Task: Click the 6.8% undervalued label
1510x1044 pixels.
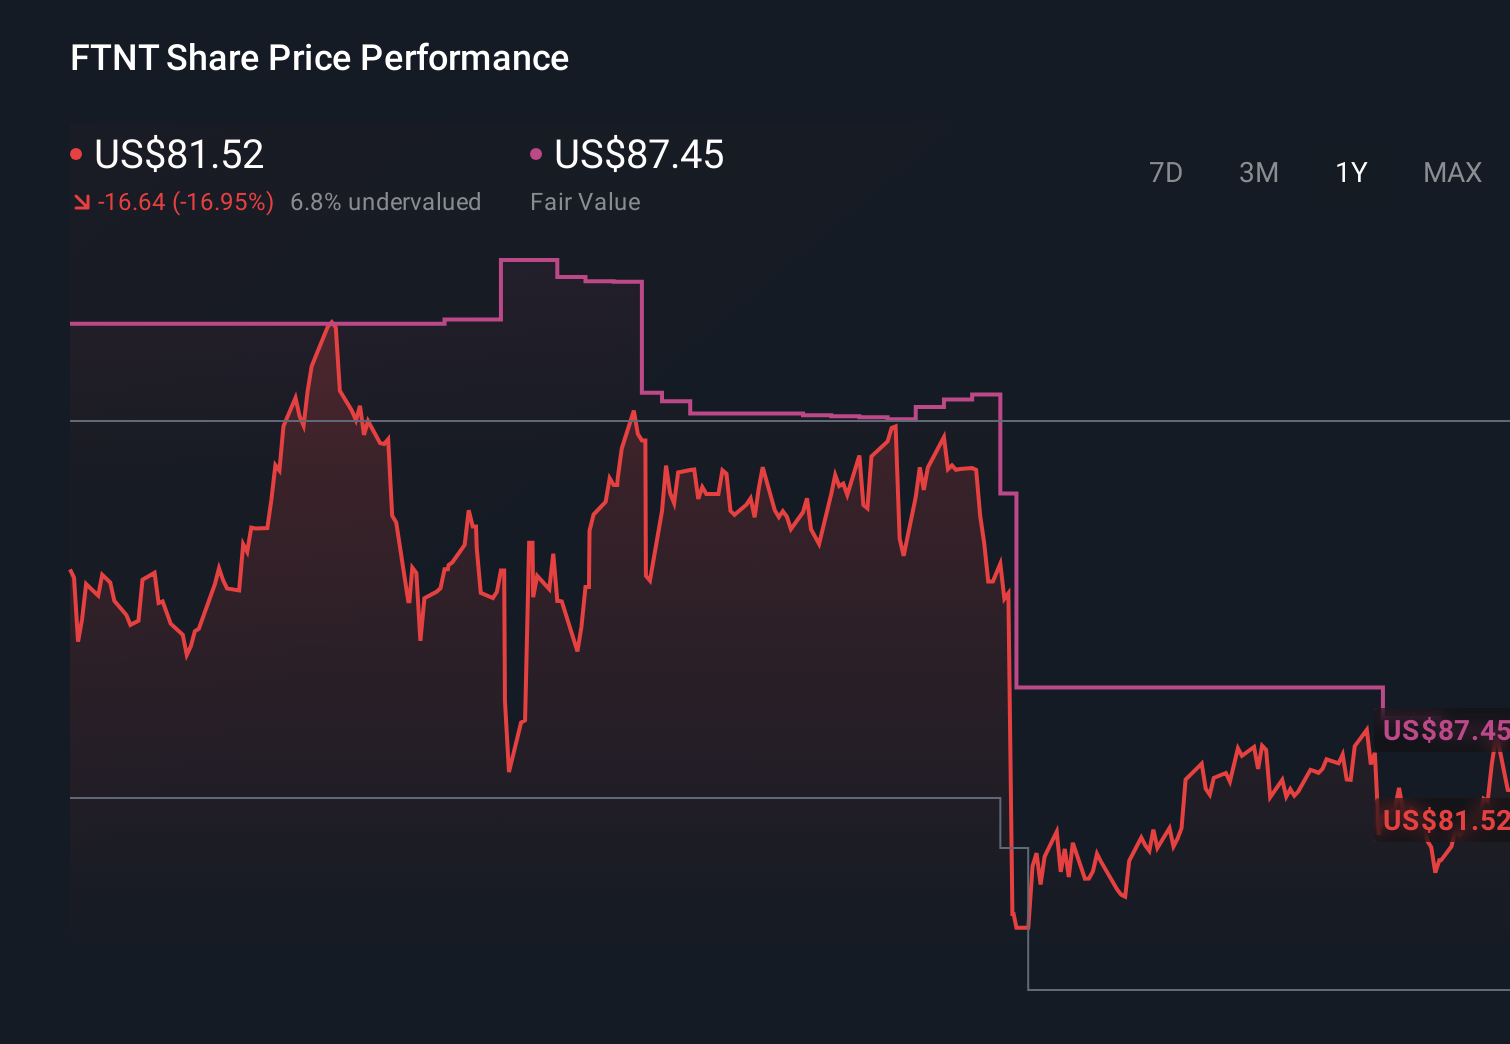Action: click(386, 202)
